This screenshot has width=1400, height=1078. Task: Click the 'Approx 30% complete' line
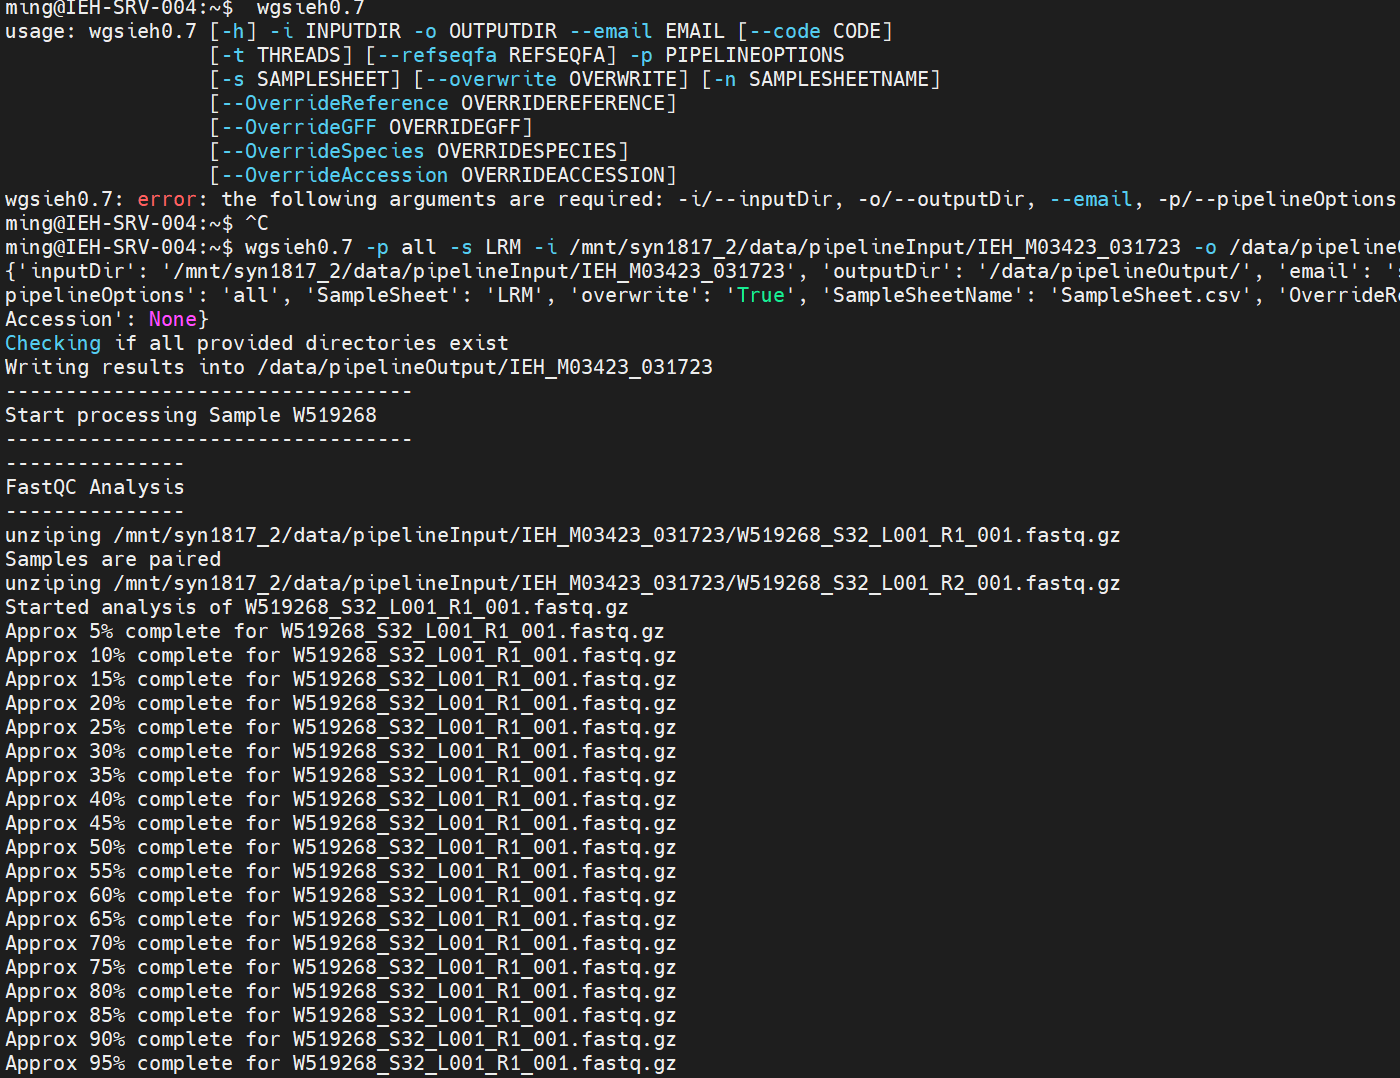[341, 751]
